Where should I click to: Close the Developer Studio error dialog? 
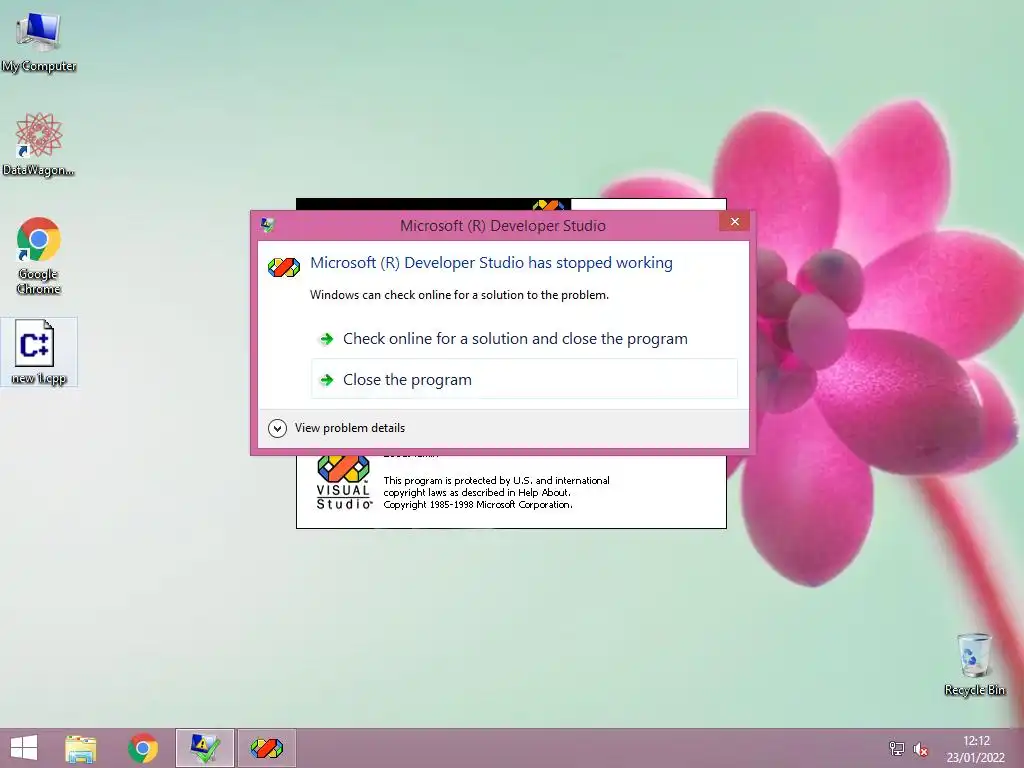[x=735, y=221]
